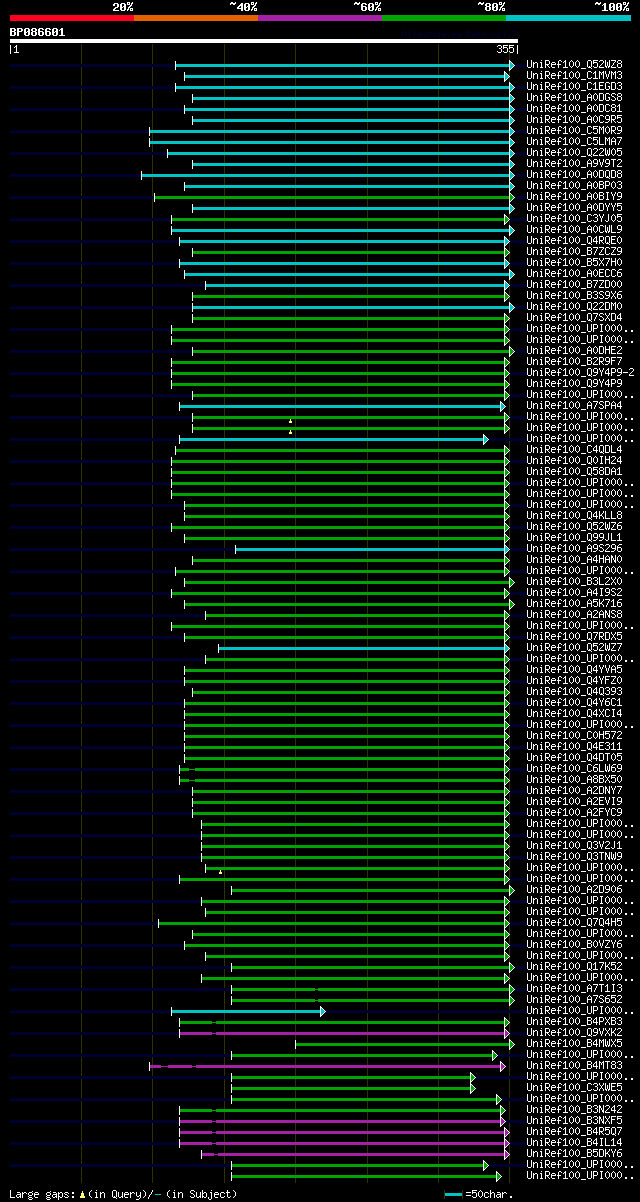The height and width of the screenshot is (1202, 640).
Task: Select the UniRef100_Q4KLL8 label
Action: pyautogui.click(x=574, y=515)
